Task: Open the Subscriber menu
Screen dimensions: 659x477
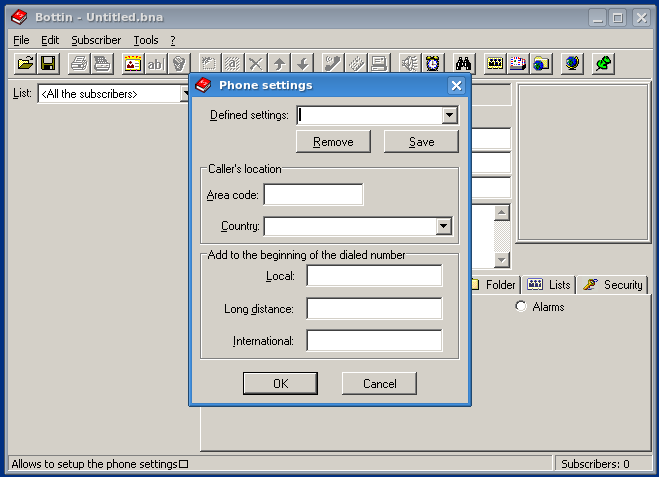Action: point(96,40)
